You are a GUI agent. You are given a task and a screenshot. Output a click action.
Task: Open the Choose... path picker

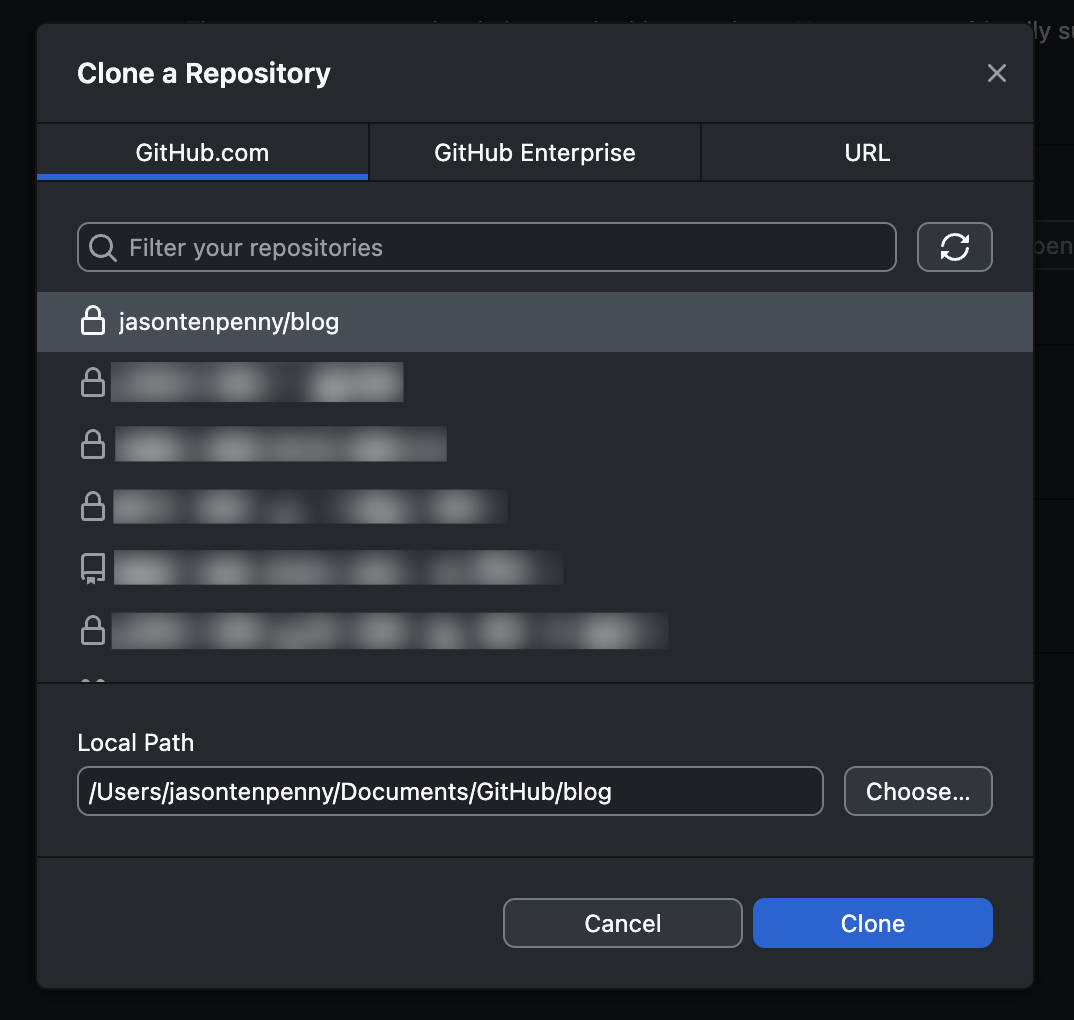pyautogui.click(x=917, y=791)
